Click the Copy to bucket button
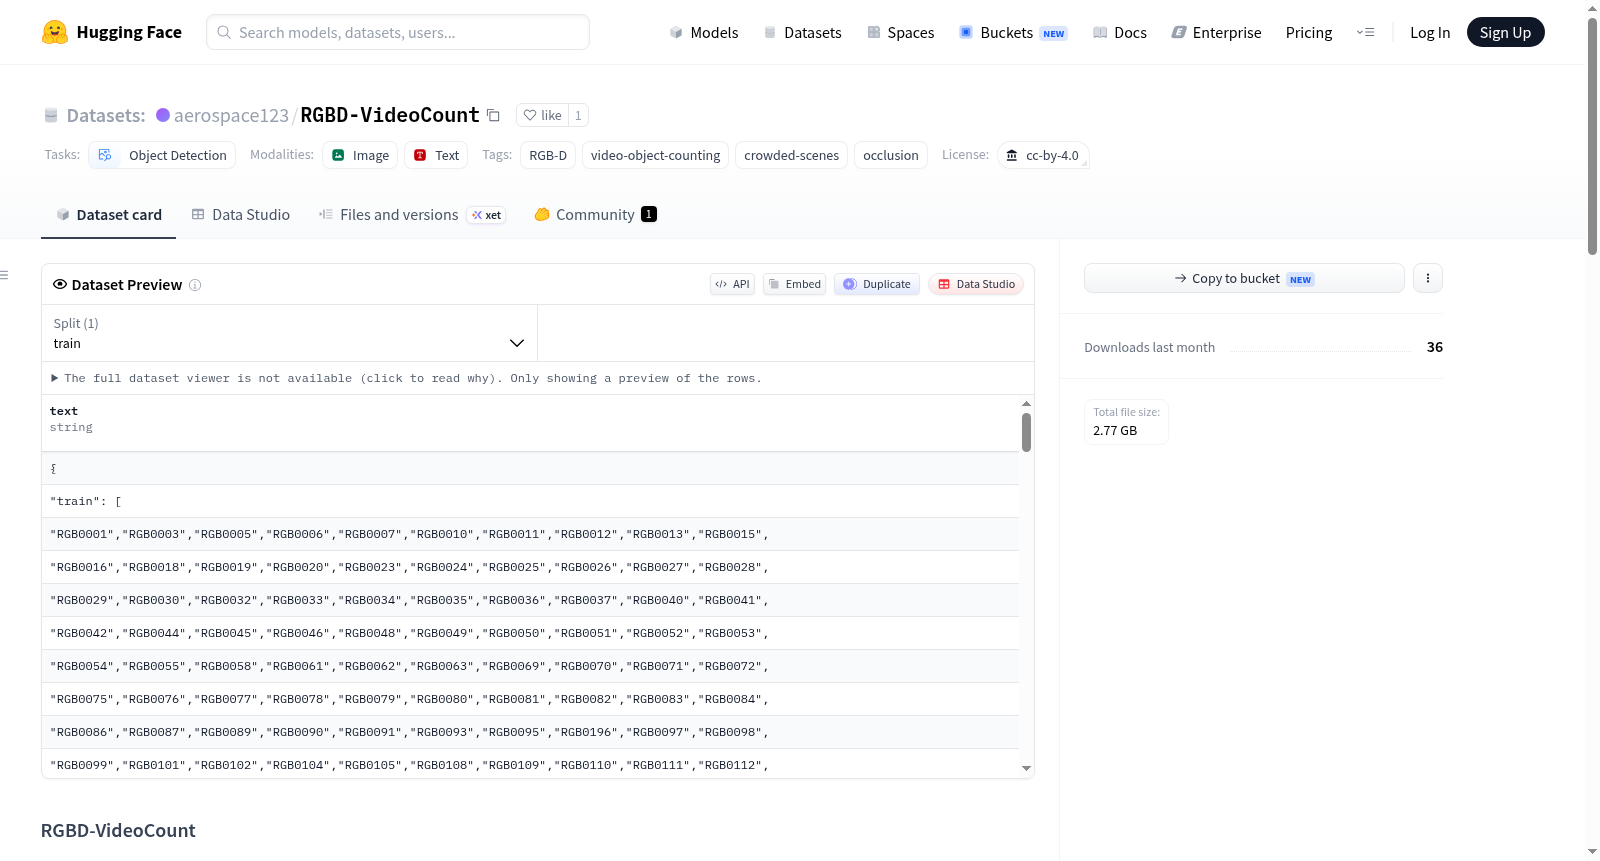1600x861 pixels. (1244, 278)
